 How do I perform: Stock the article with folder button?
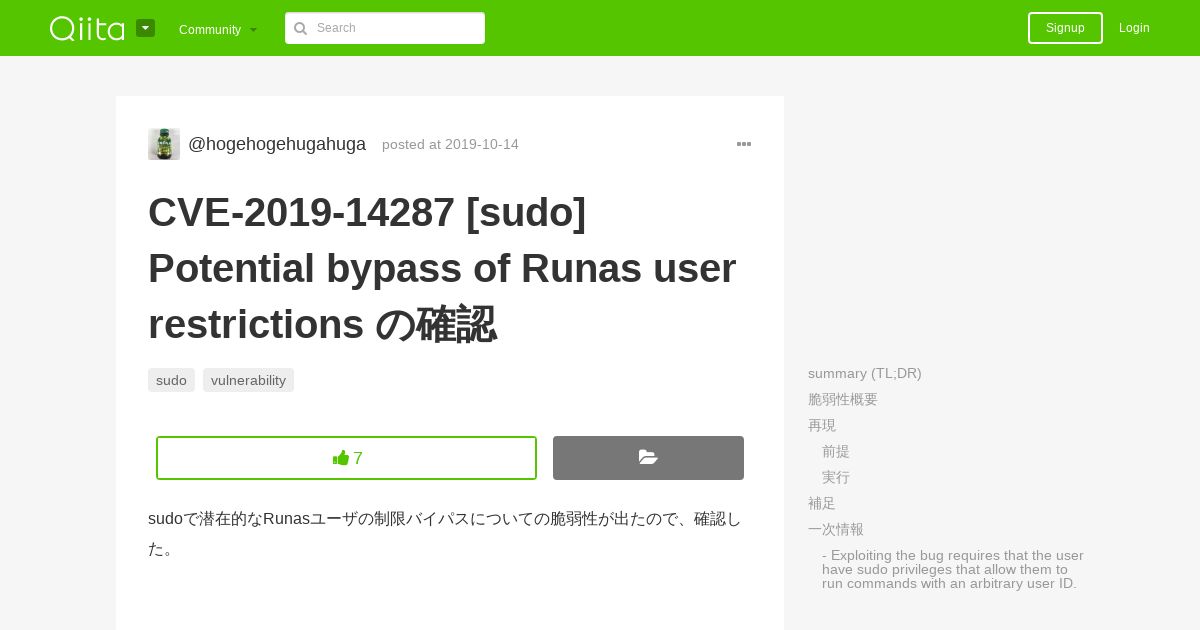648,458
